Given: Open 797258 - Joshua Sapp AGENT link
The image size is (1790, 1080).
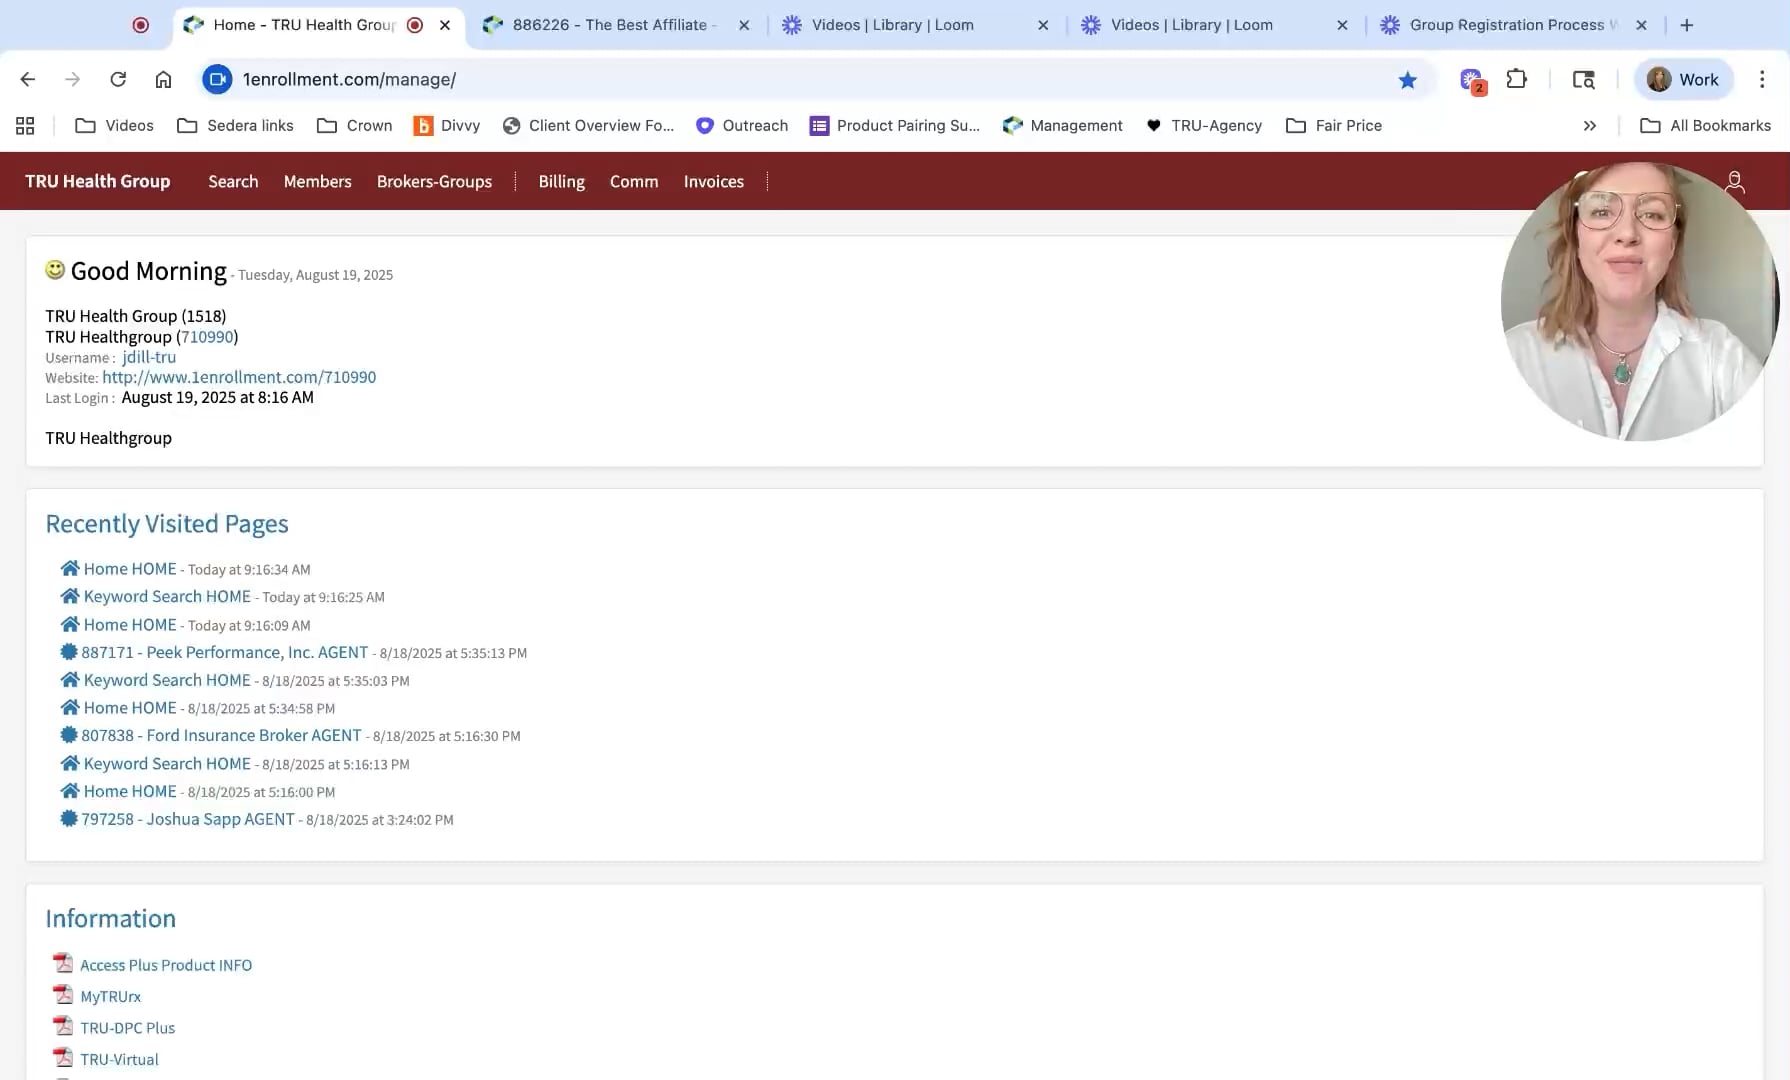Looking at the screenshot, I should point(188,819).
